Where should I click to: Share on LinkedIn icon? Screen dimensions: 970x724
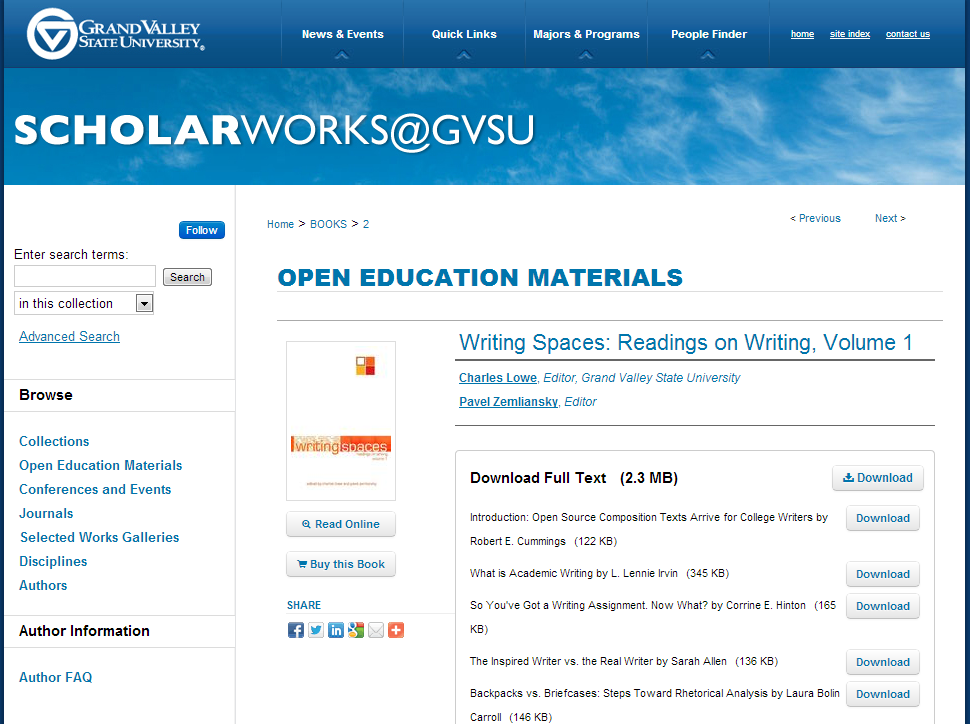click(335, 630)
